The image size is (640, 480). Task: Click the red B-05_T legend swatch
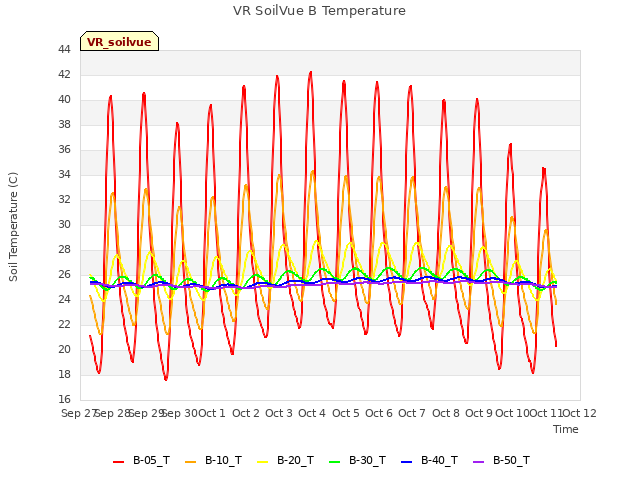click(x=118, y=462)
